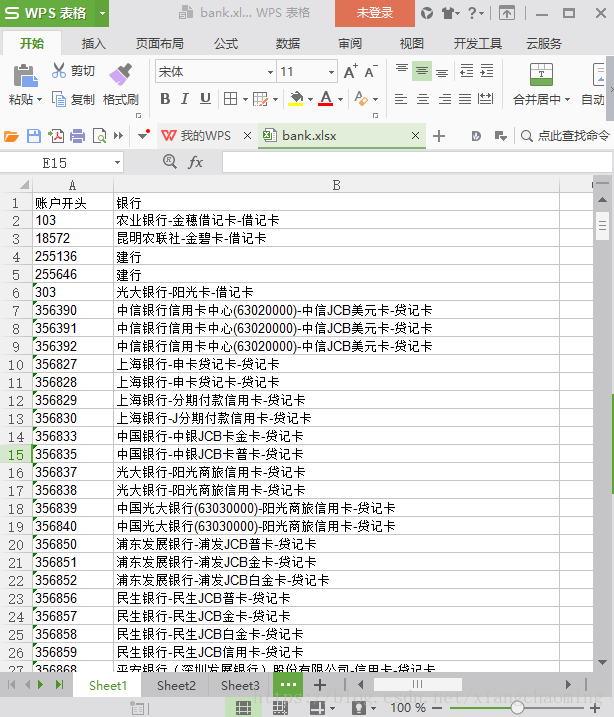Image resolution: width=614 pixels, height=717 pixels.
Task: Toggle Italic formatting
Action: 185,99
